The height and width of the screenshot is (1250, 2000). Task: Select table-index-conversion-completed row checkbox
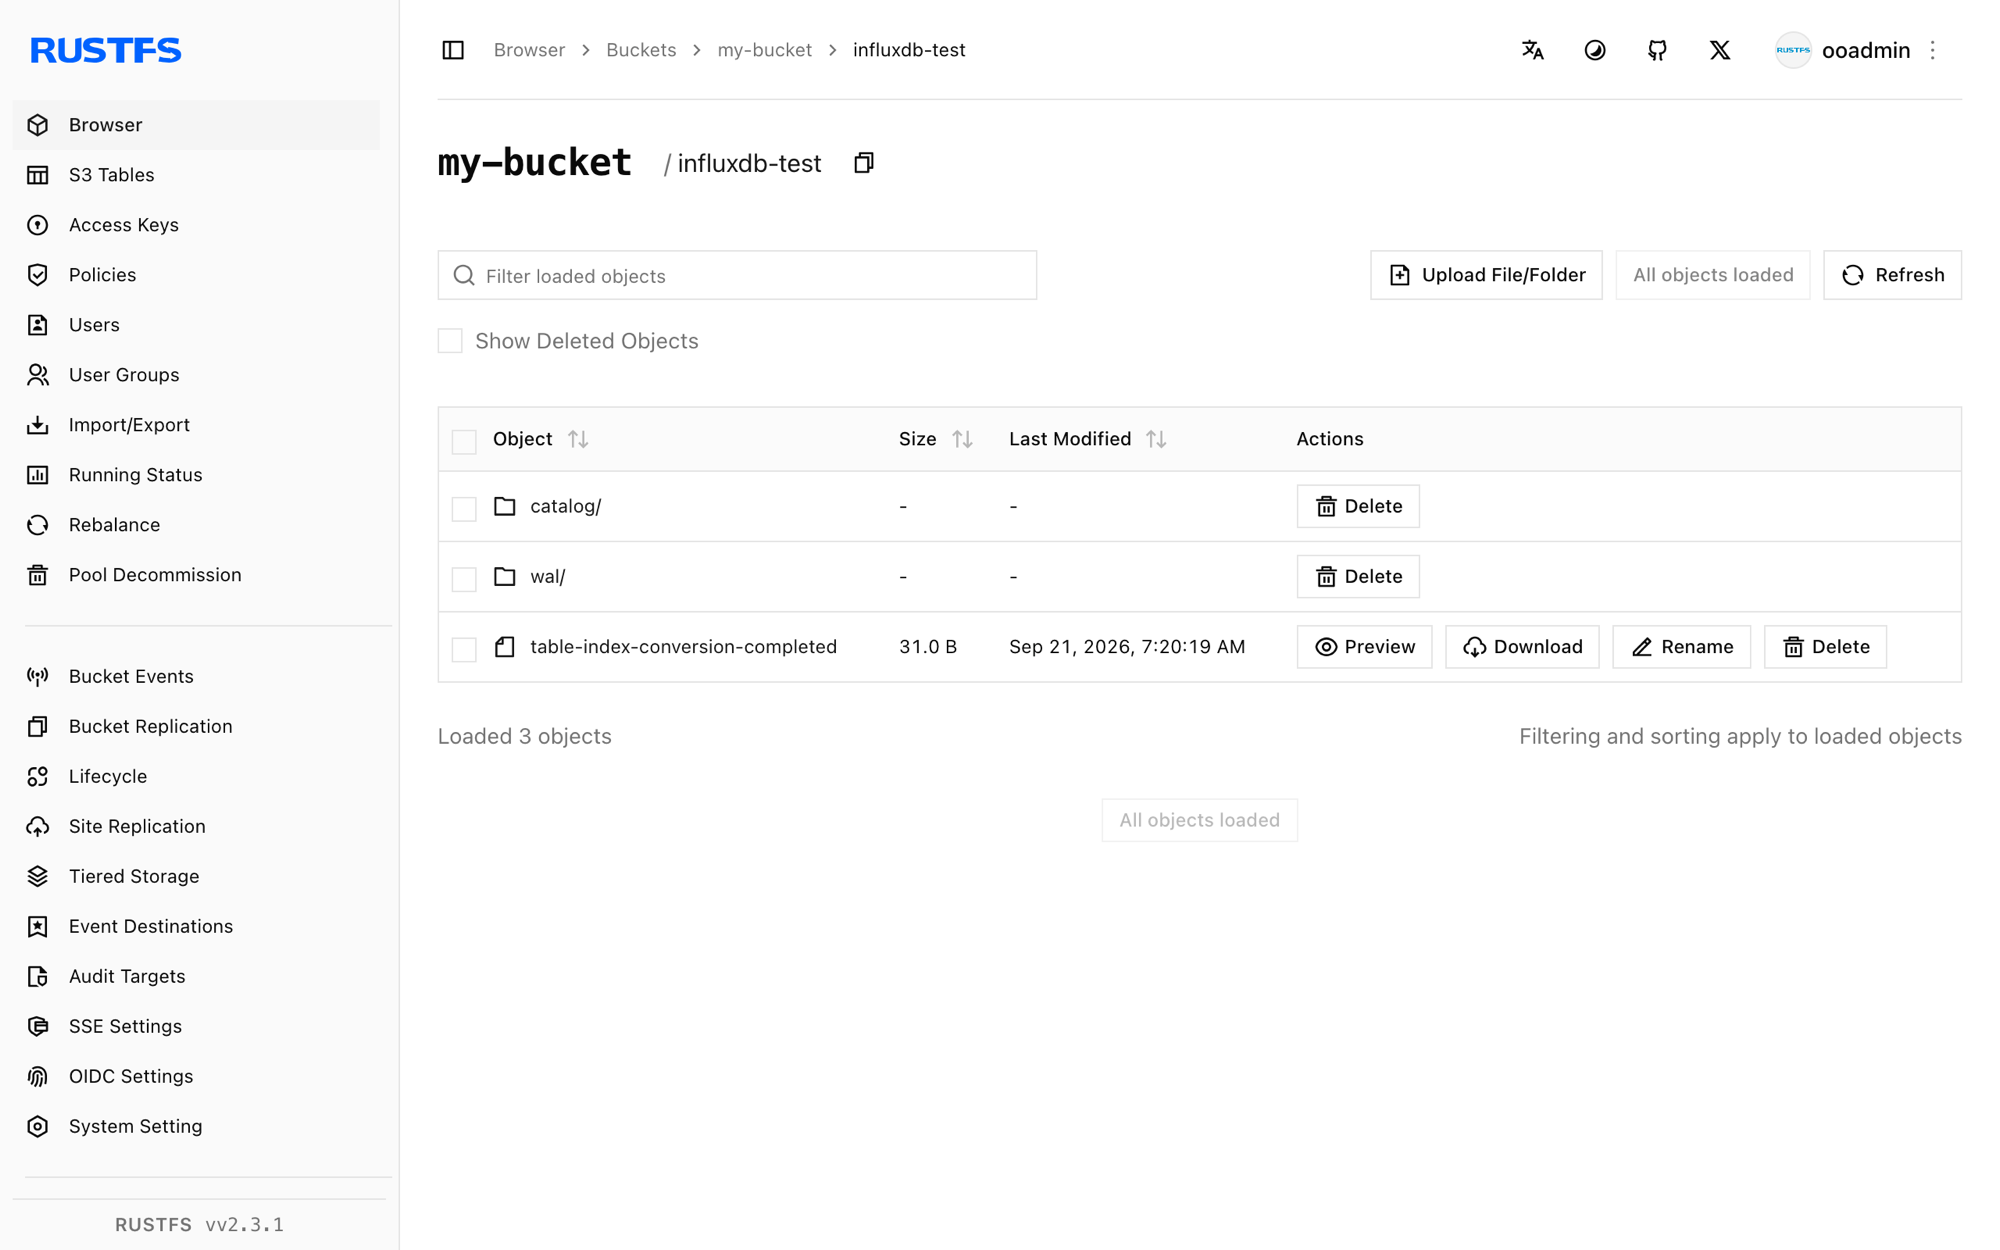464,649
